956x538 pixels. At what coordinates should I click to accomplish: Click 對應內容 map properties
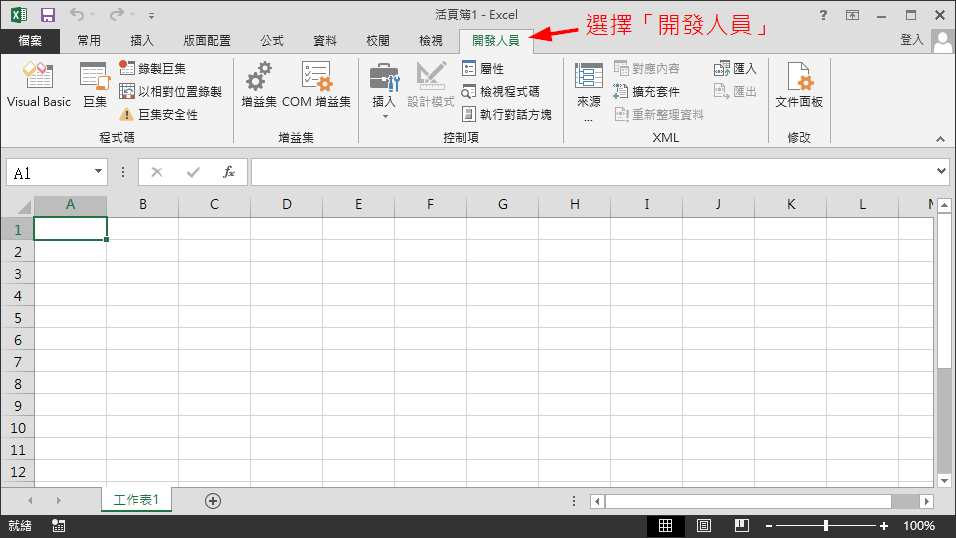click(x=647, y=68)
